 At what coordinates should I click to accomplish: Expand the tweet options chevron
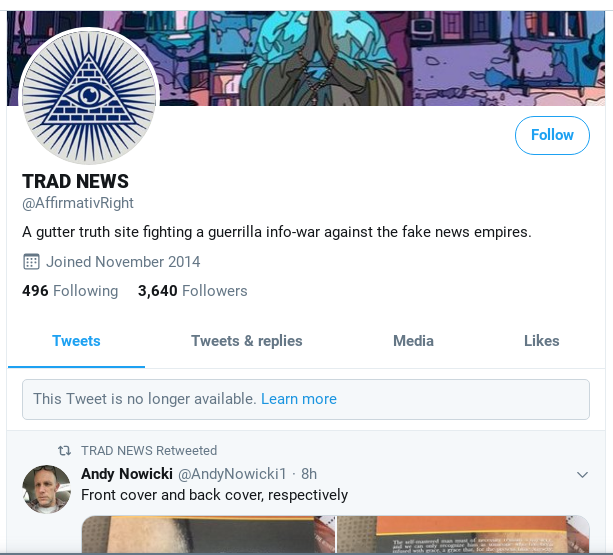pos(582,474)
